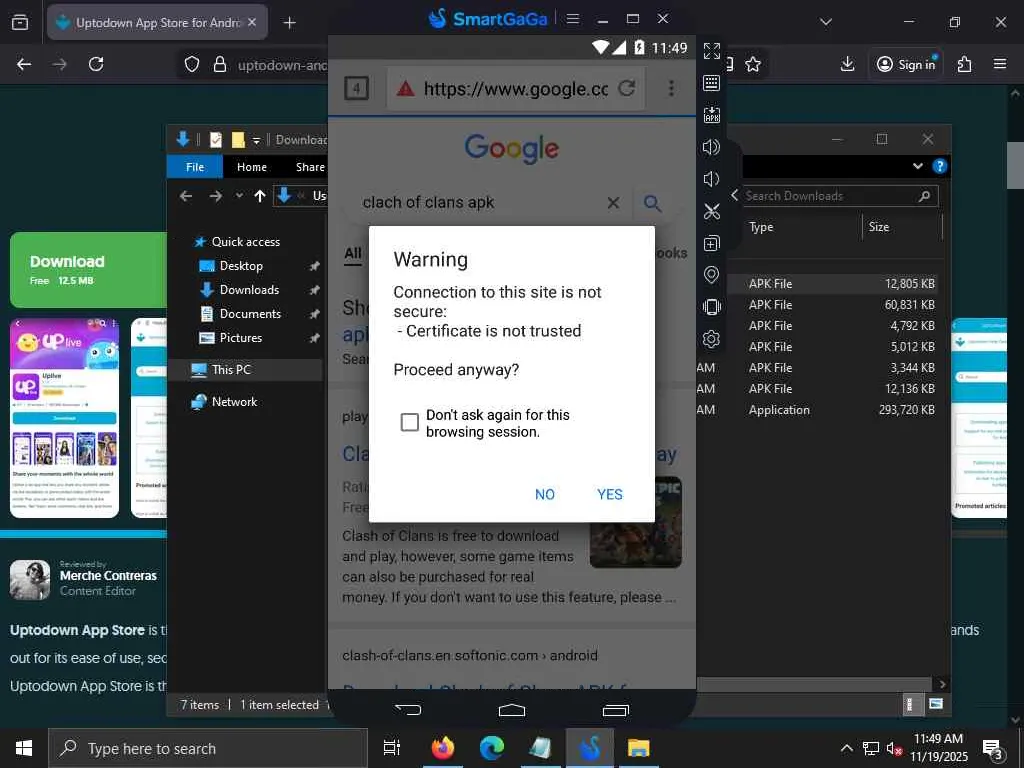Select Quick access in the Explorer sidebar
The width and height of the screenshot is (1024, 768).
point(246,242)
